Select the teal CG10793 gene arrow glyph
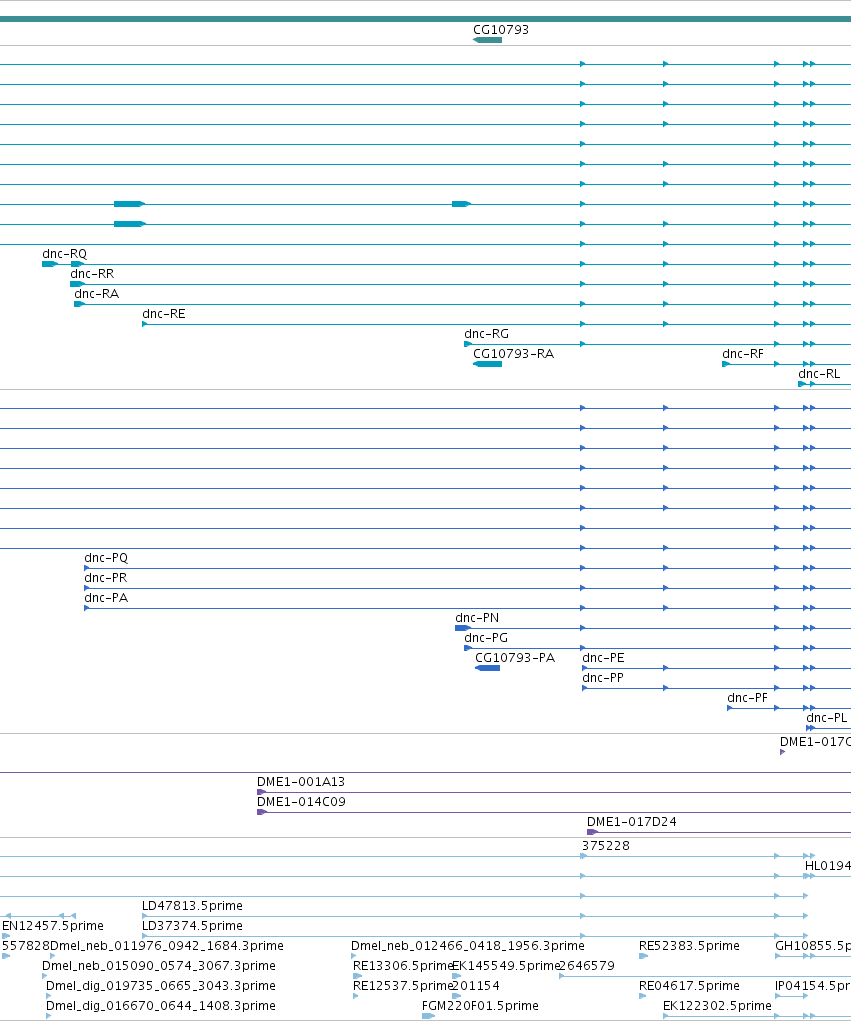Screen dimensions: 851x1021 coord(487,40)
